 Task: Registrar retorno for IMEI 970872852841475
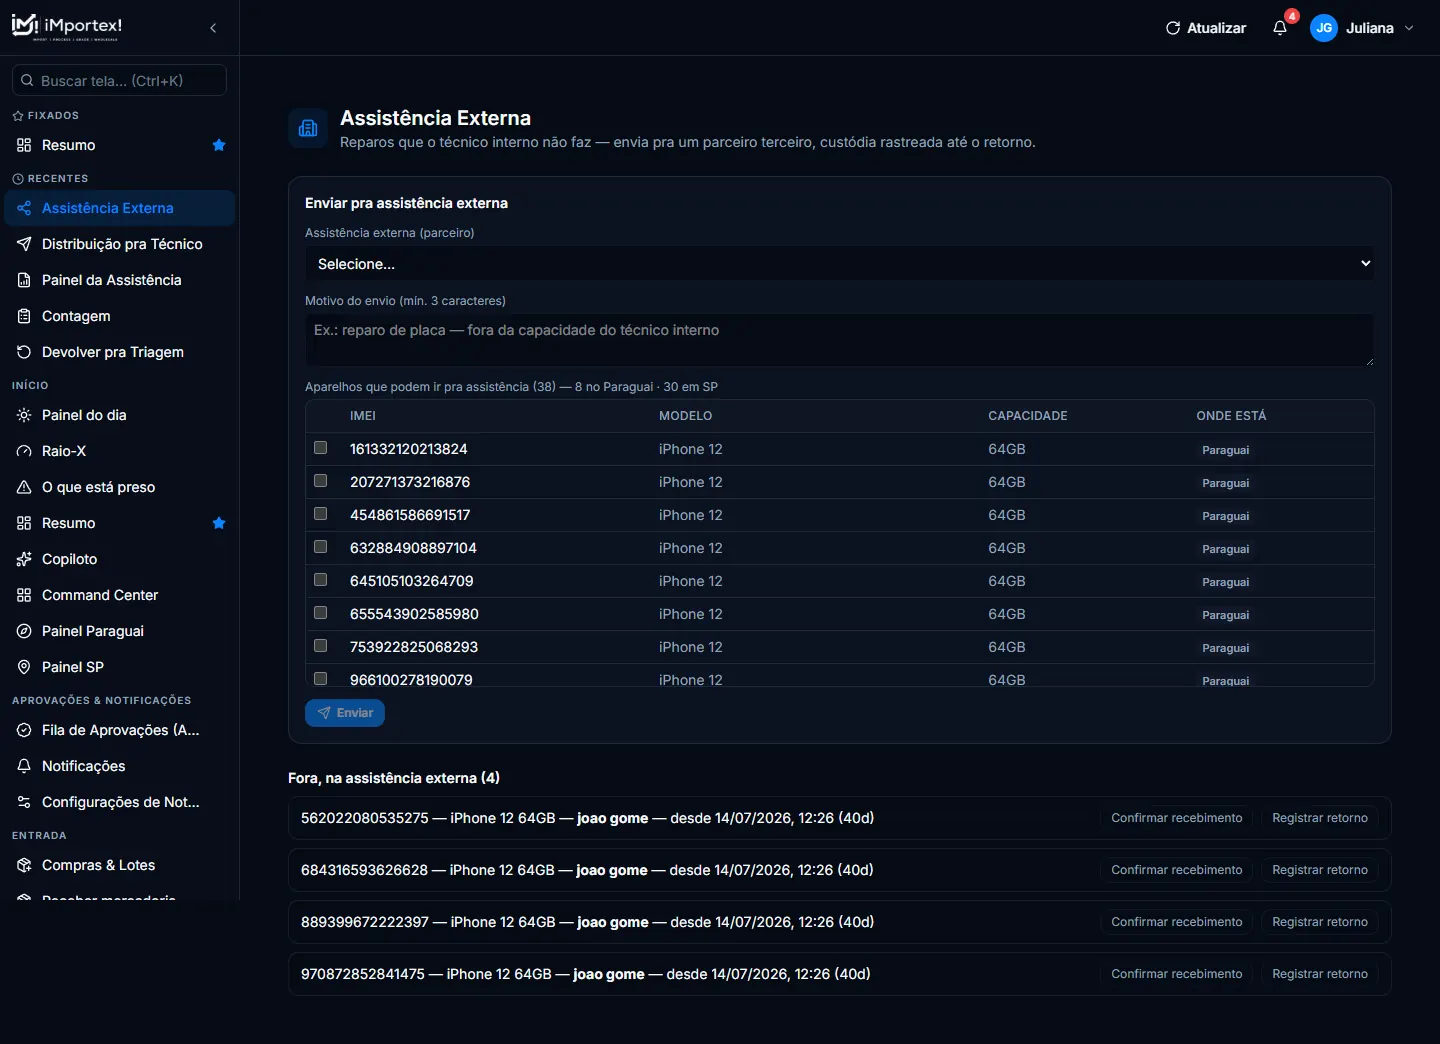click(1320, 974)
